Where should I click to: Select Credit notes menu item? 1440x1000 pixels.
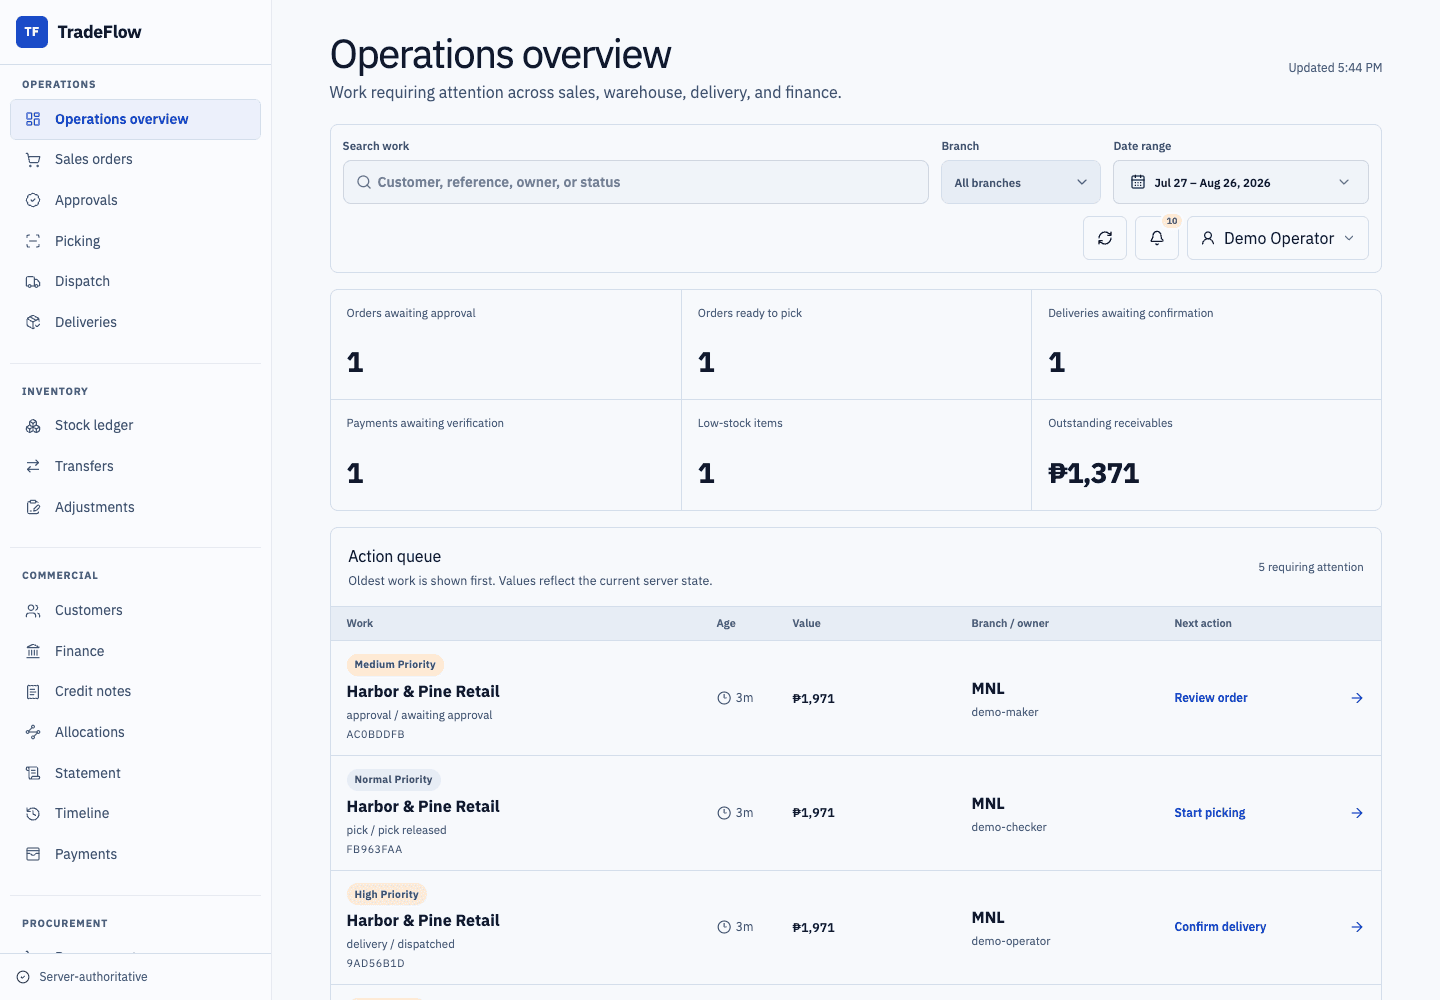pyautogui.click(x=135, y=692)
